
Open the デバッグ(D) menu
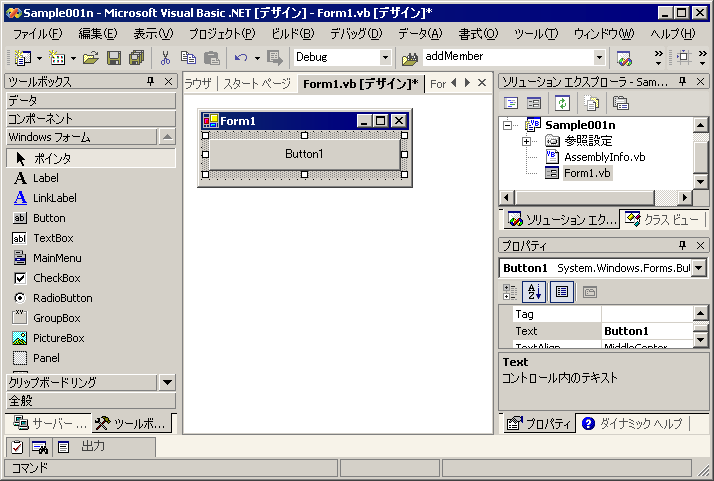pyautogui.click(x=356, y=34)
